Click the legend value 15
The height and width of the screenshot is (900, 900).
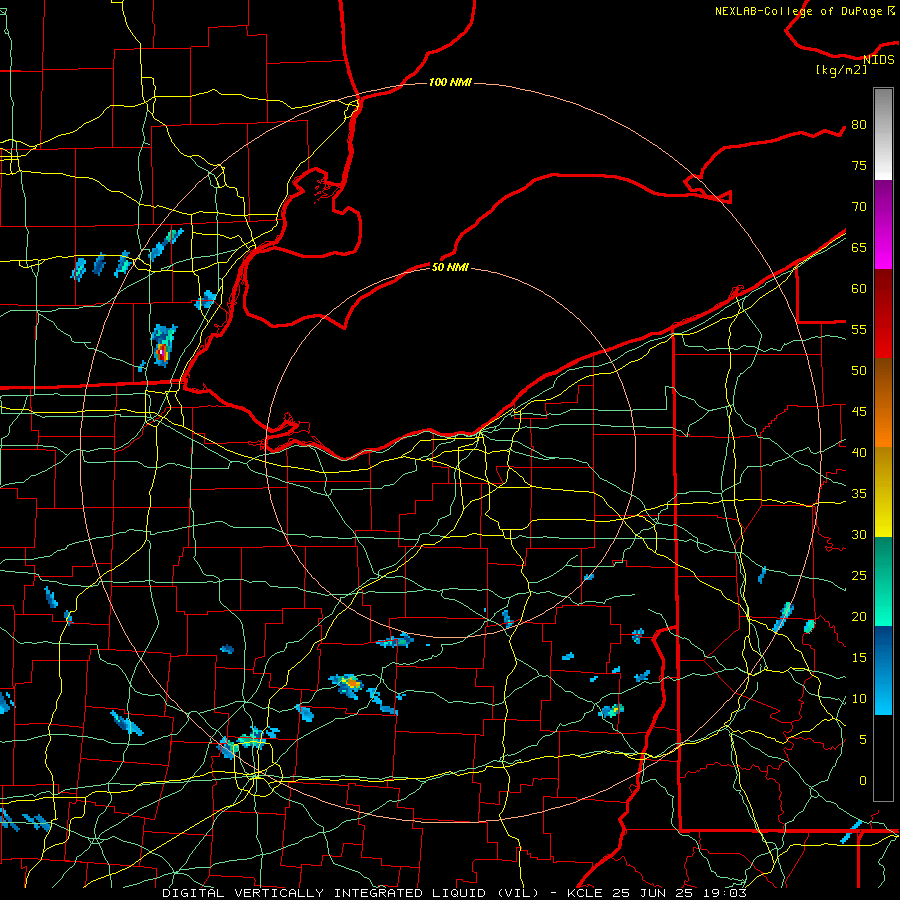click(x=859, y=657)
